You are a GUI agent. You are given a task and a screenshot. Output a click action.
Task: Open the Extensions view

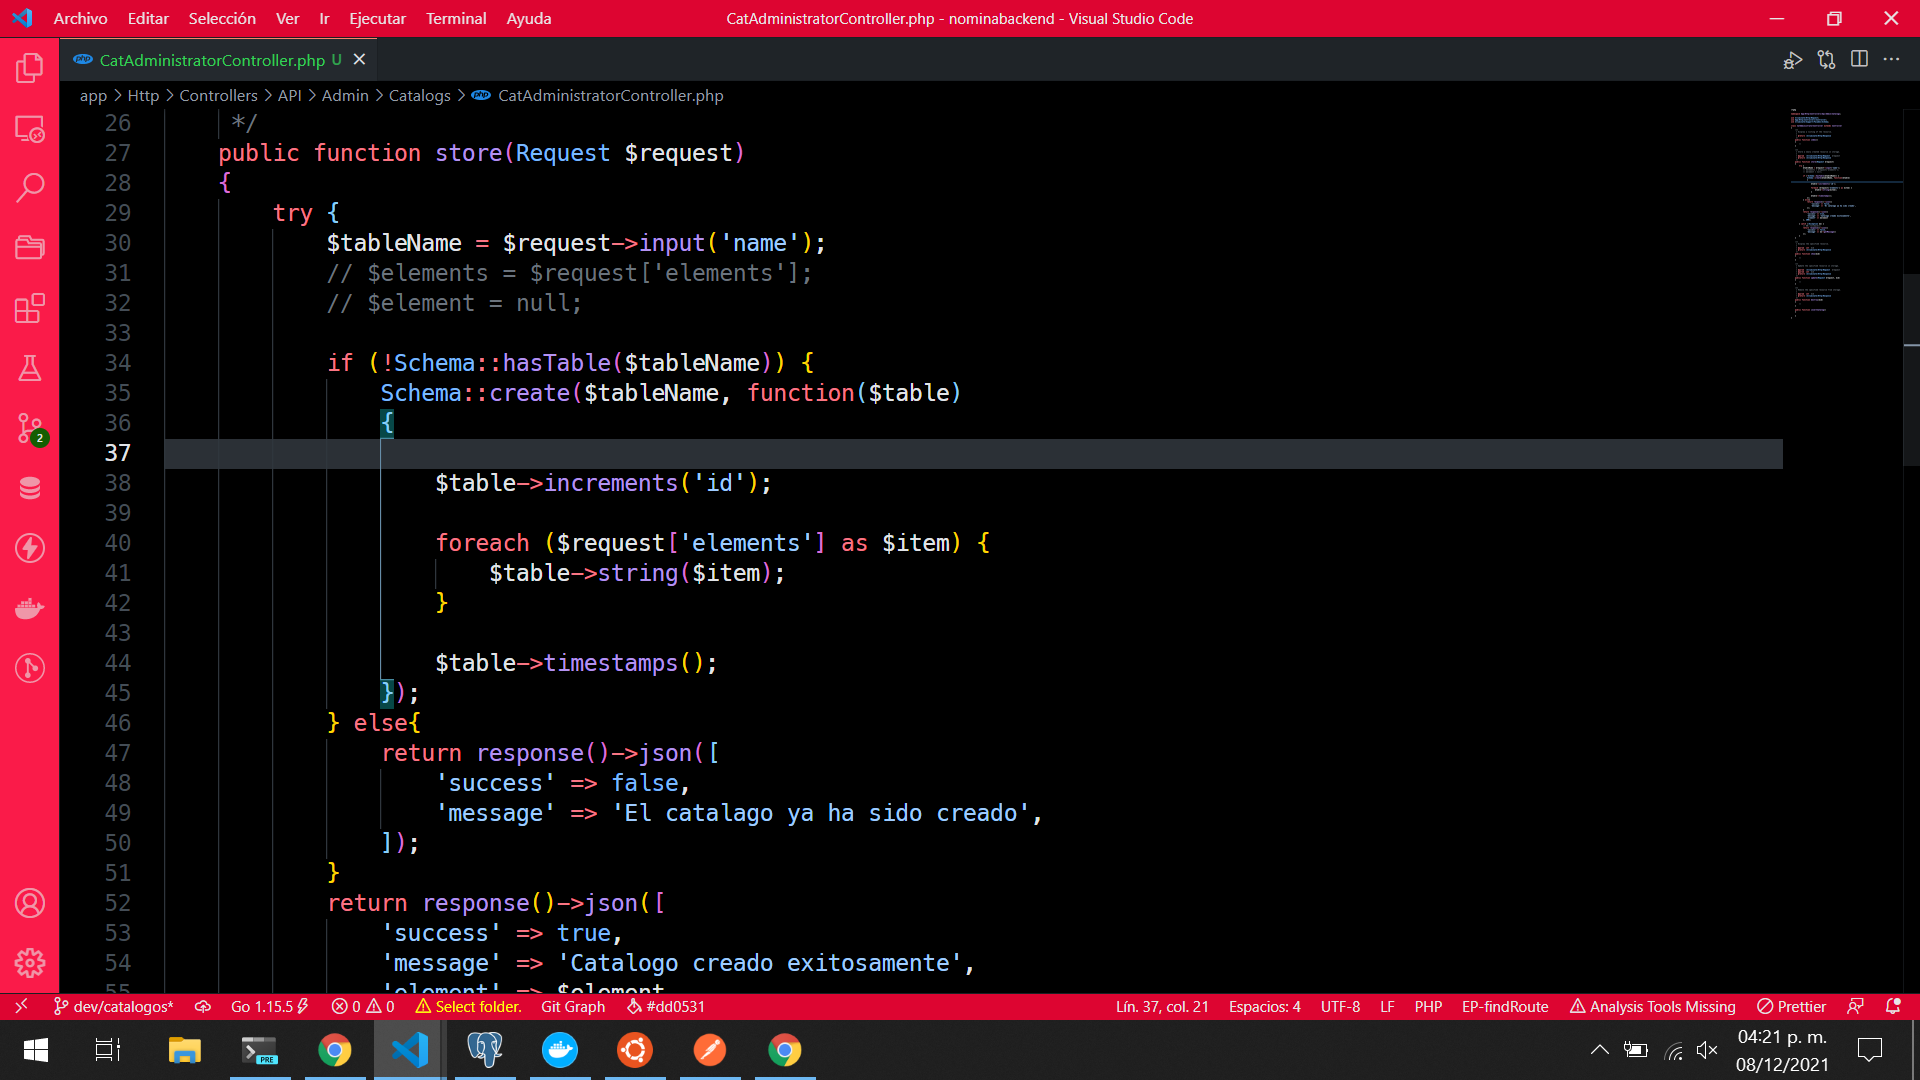point(30,308)
